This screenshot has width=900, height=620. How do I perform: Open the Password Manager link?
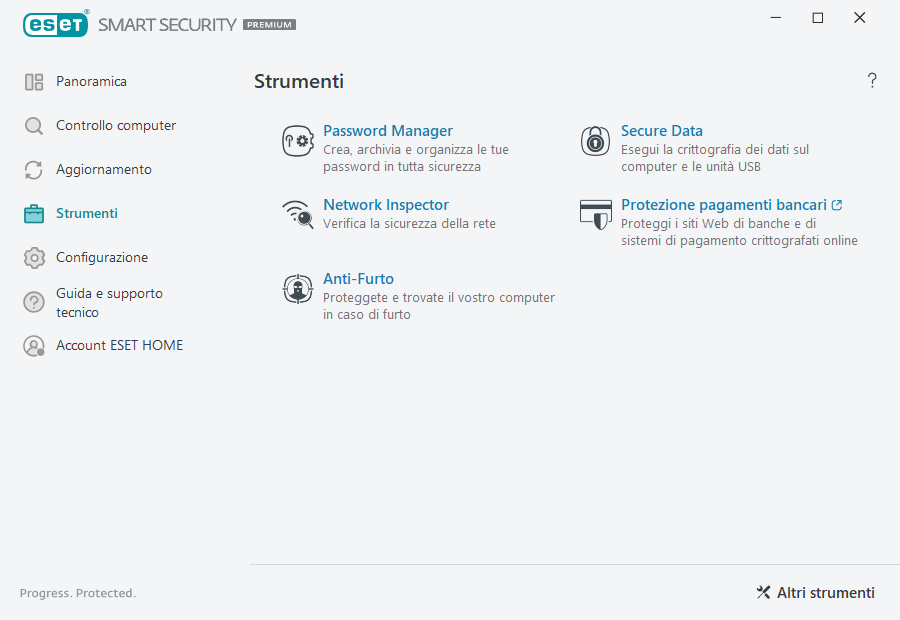pos(388,130)
